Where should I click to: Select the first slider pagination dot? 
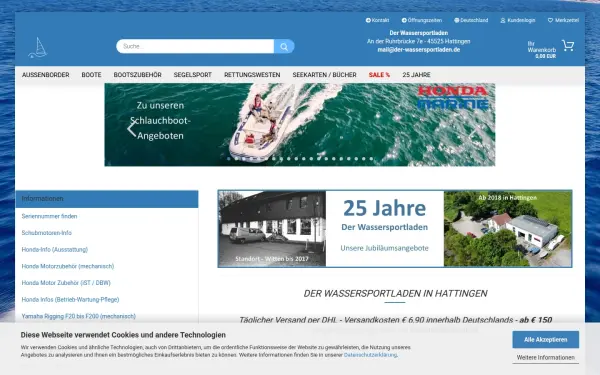[229, 158]
